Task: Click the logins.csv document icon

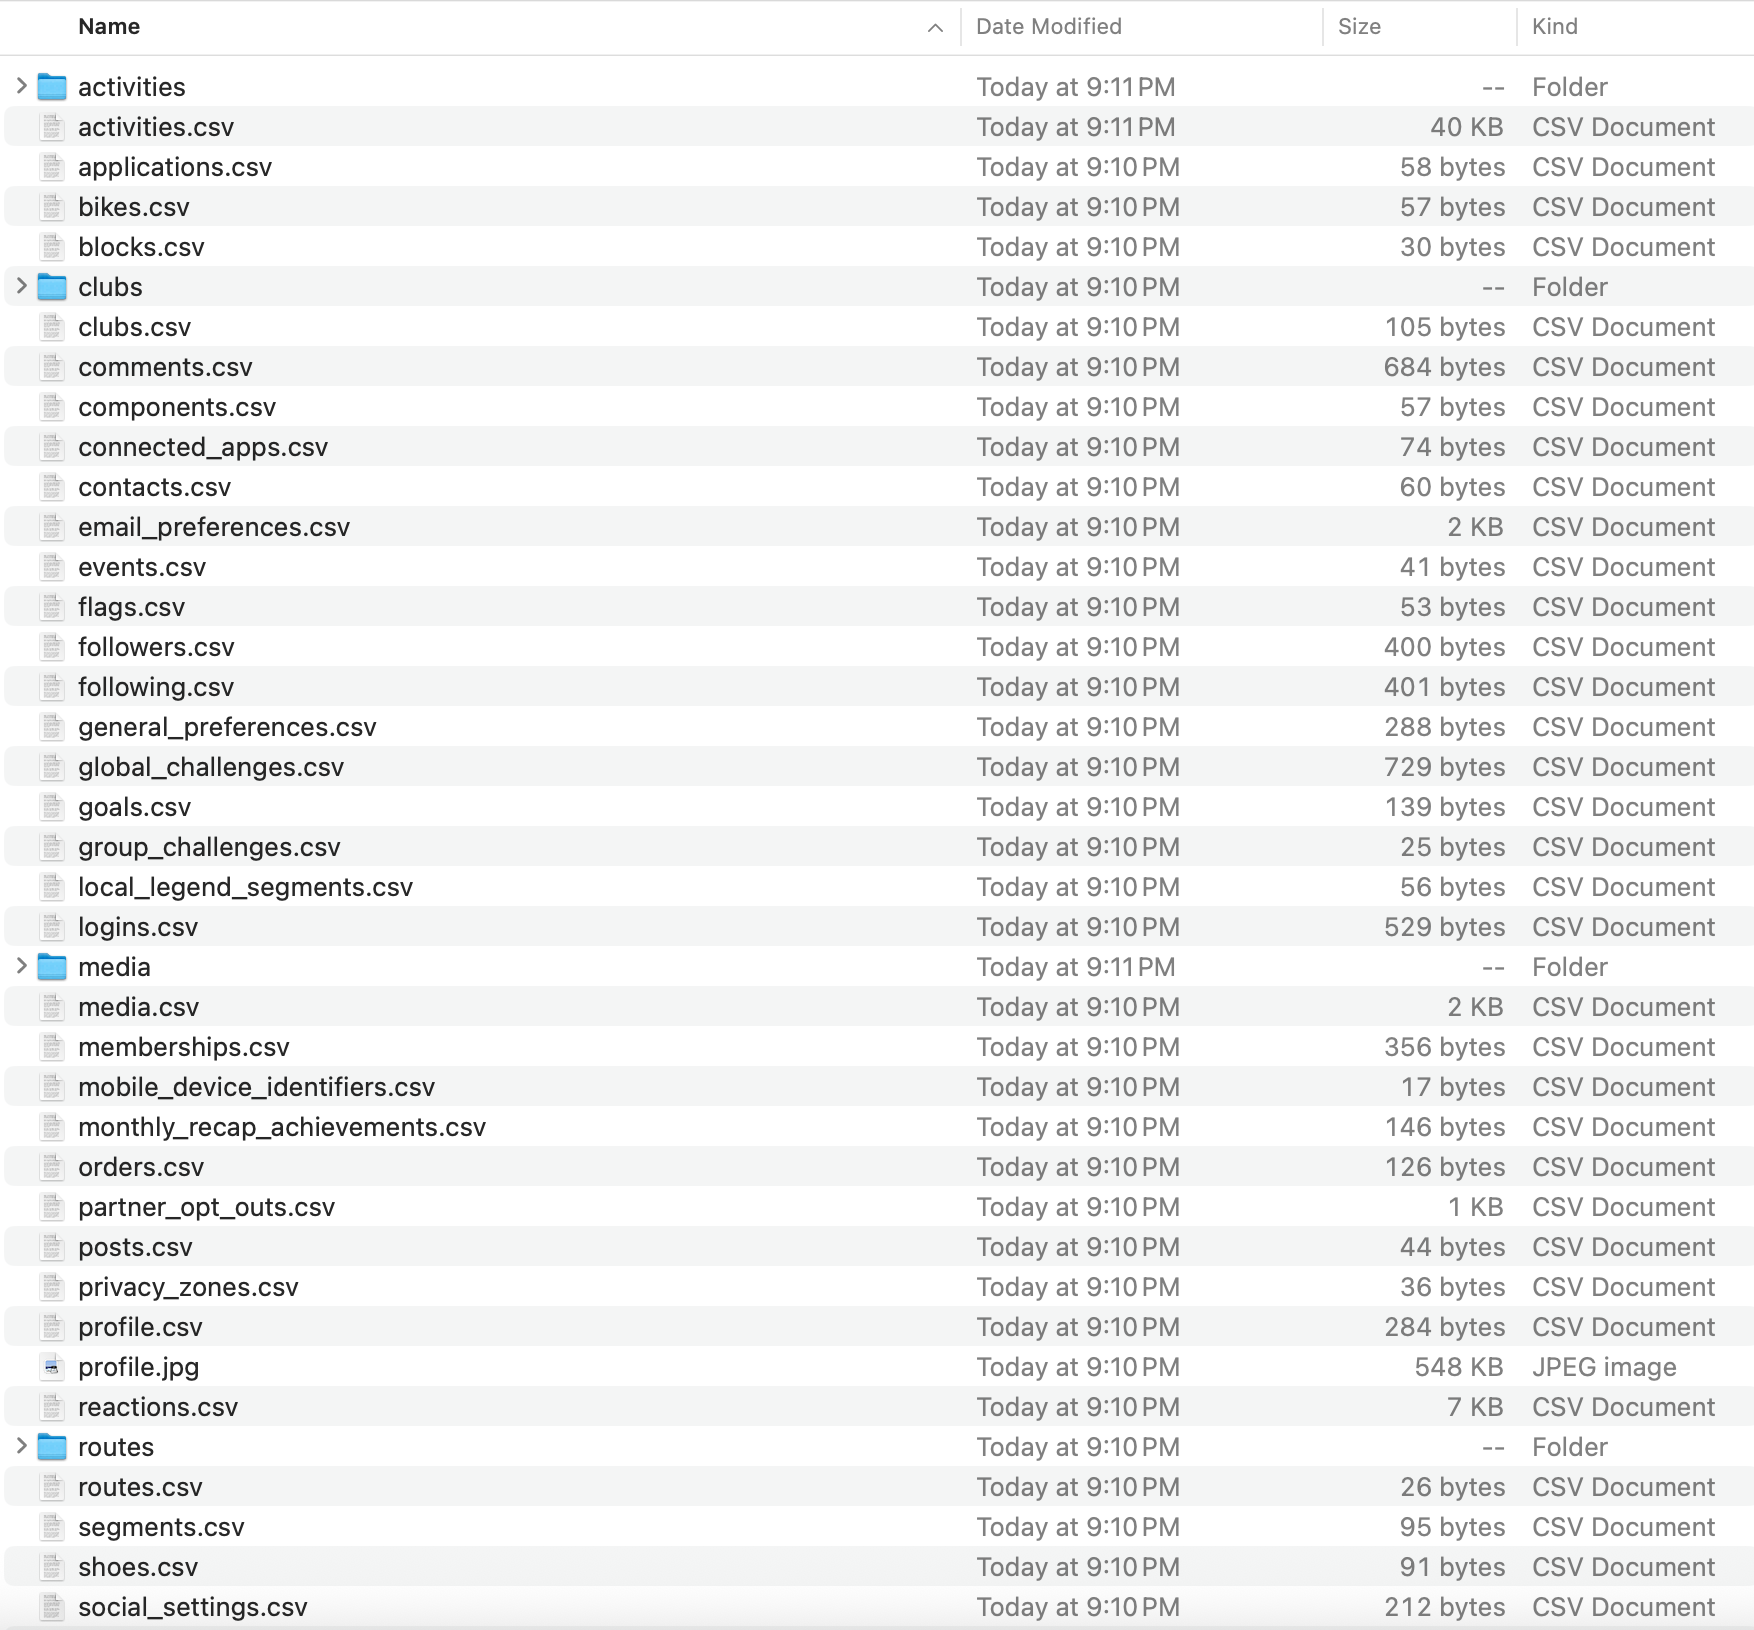Action: tap(52, 927)
